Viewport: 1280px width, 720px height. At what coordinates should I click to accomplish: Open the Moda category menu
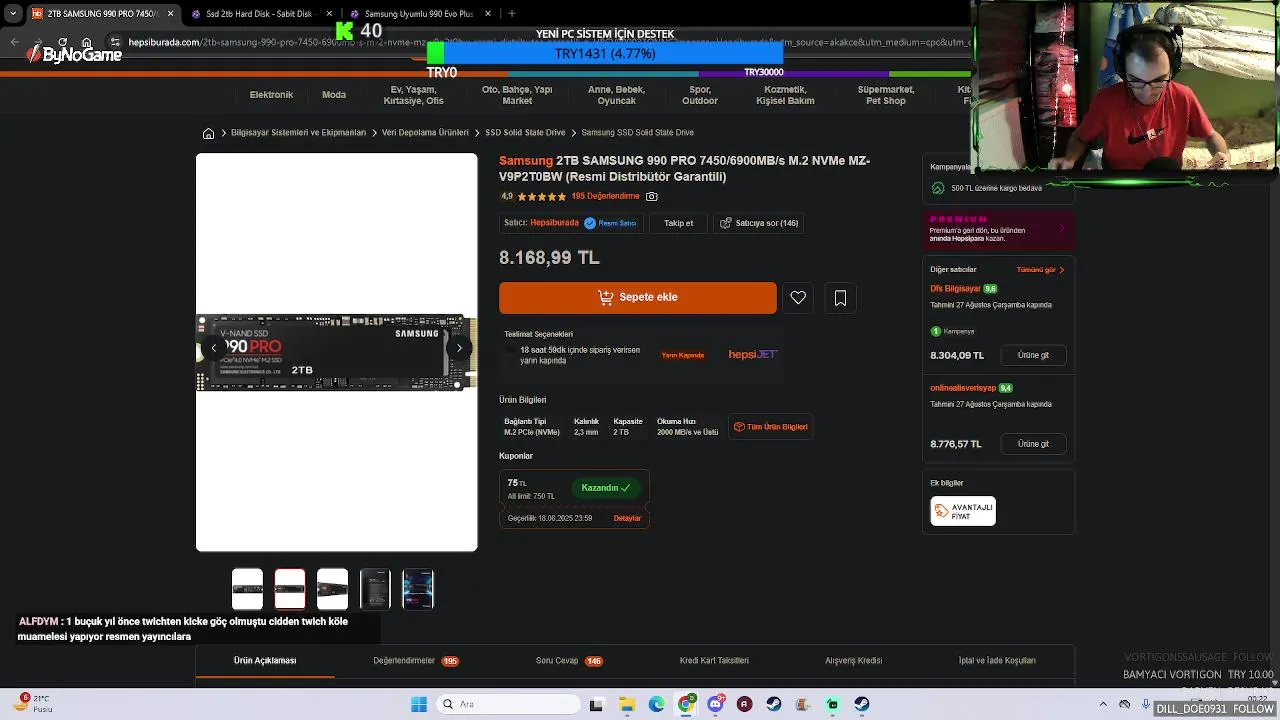pos(334,95)
